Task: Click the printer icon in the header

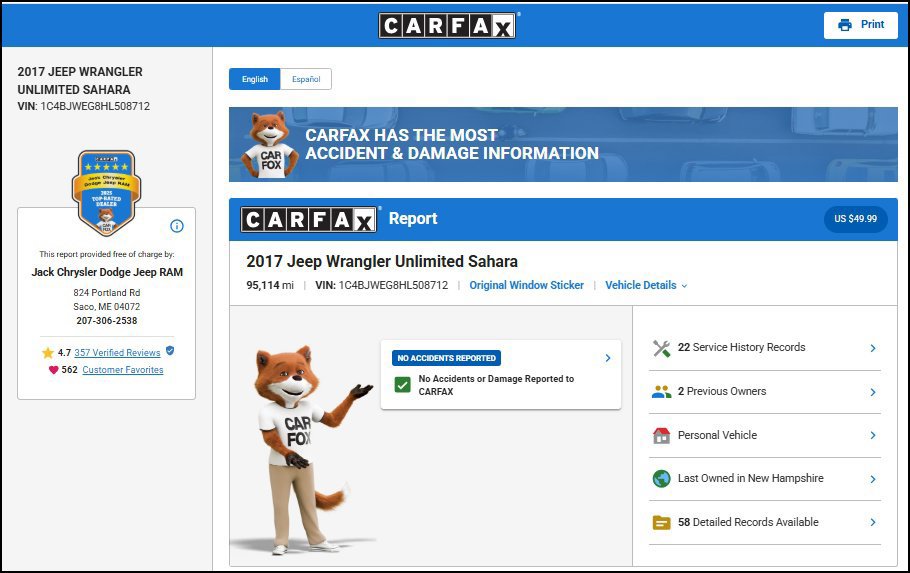Action: [845, 25]
